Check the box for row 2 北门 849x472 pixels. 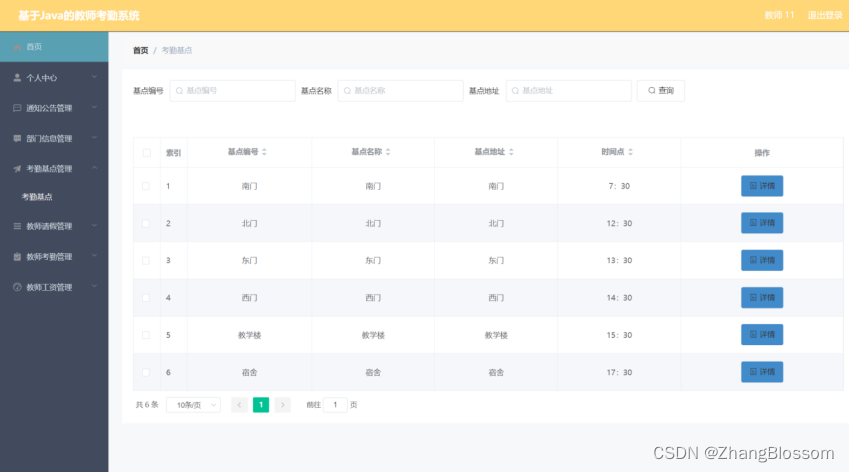pos(146,224)
